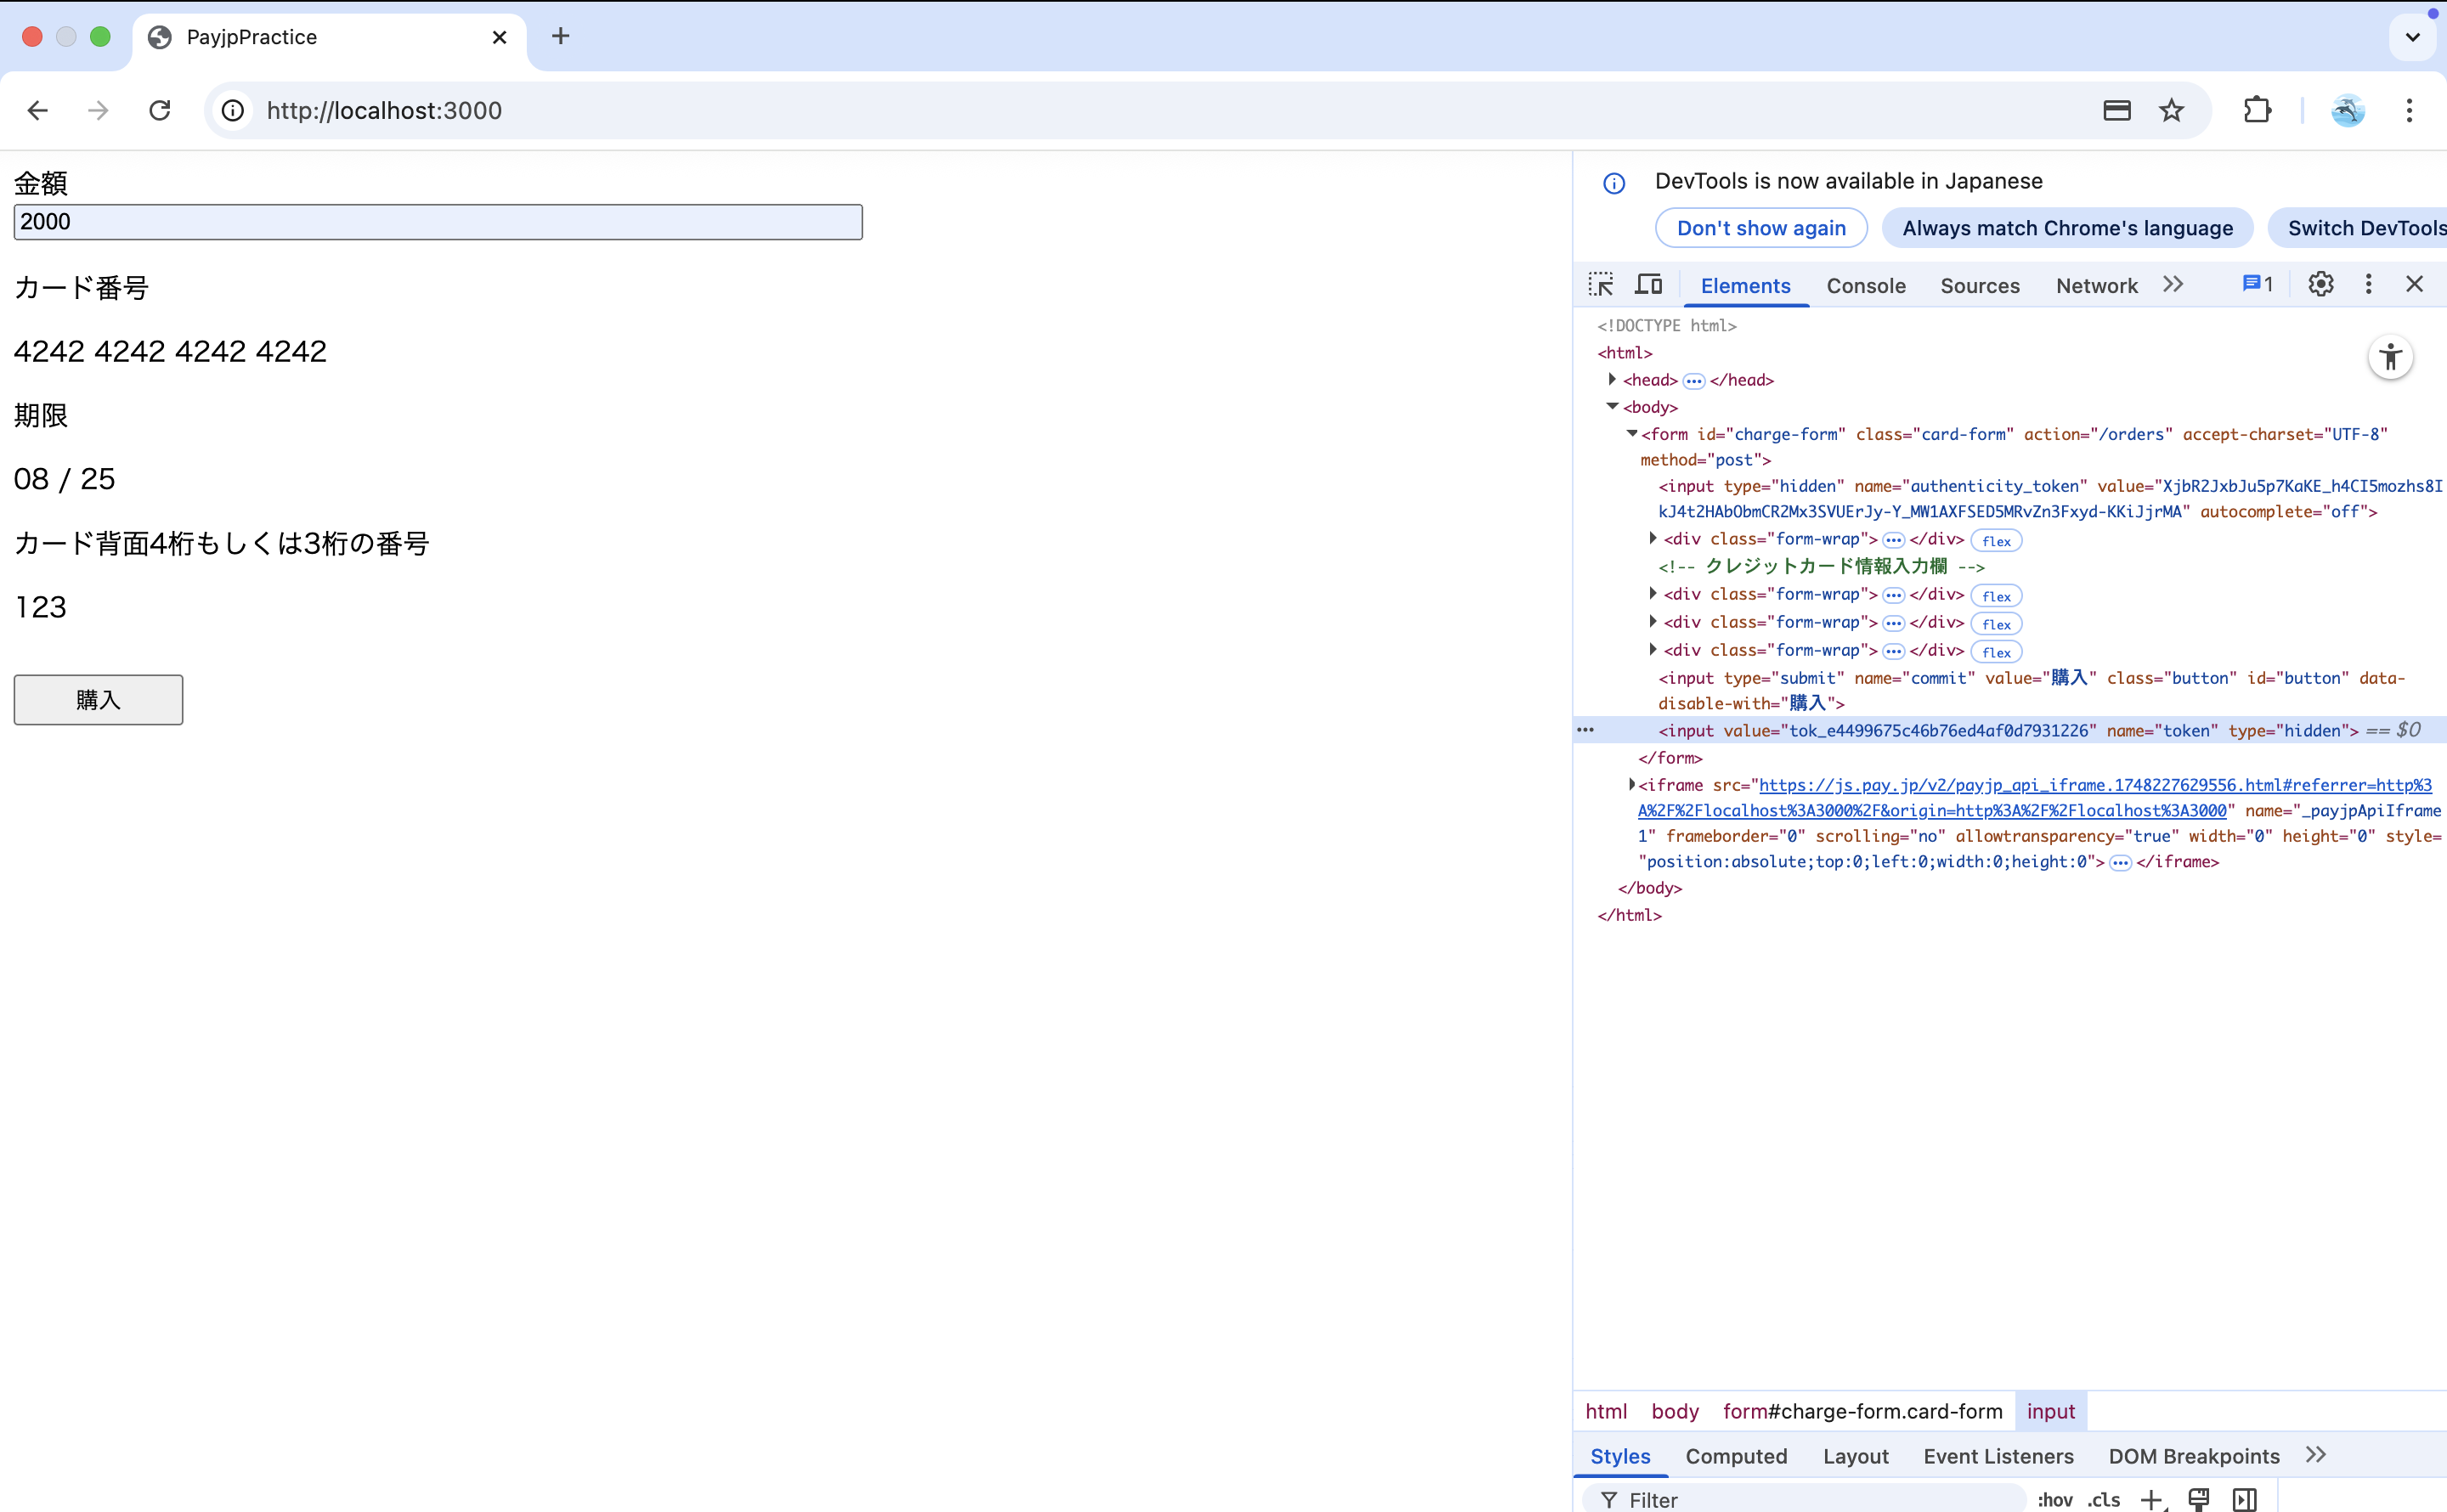Switch to the Console tab

pyautogui.click(x=1865, y=286)
